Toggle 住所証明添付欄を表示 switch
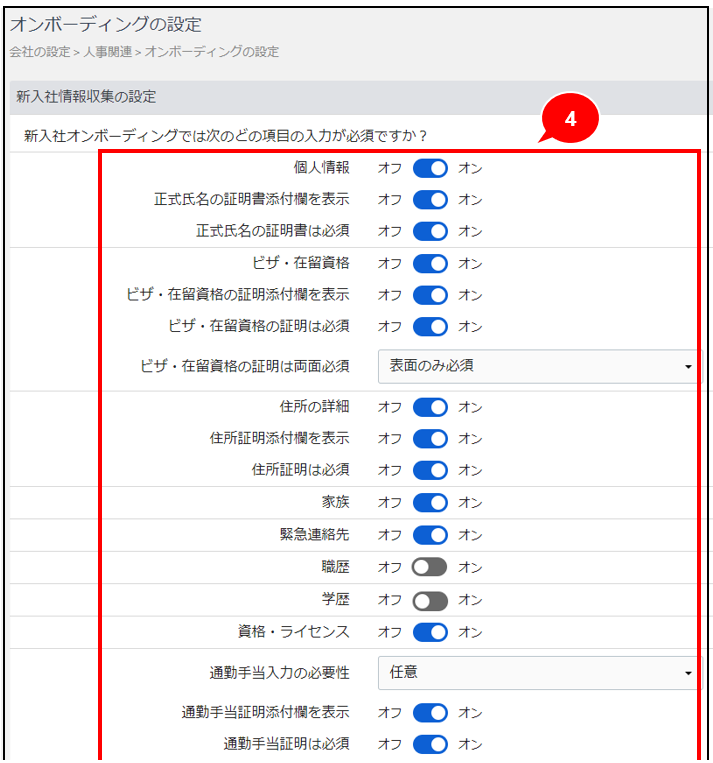The width and height of the screenshot is (713, 763). click(430, 438)
